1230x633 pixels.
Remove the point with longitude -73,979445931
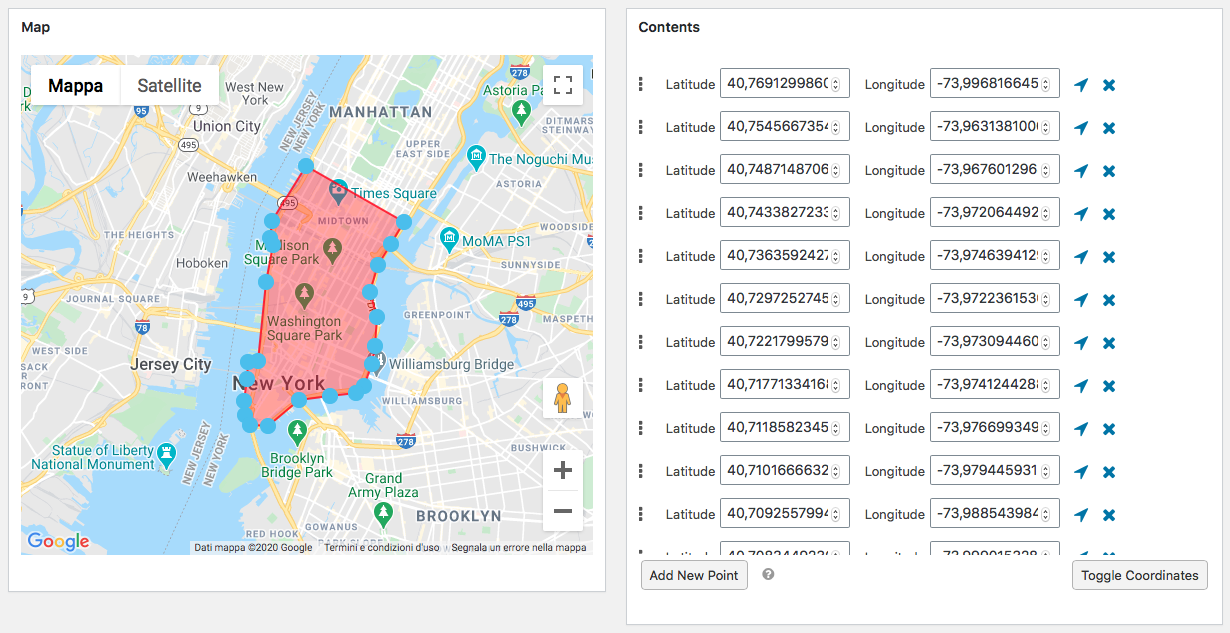click(1109, 472)
